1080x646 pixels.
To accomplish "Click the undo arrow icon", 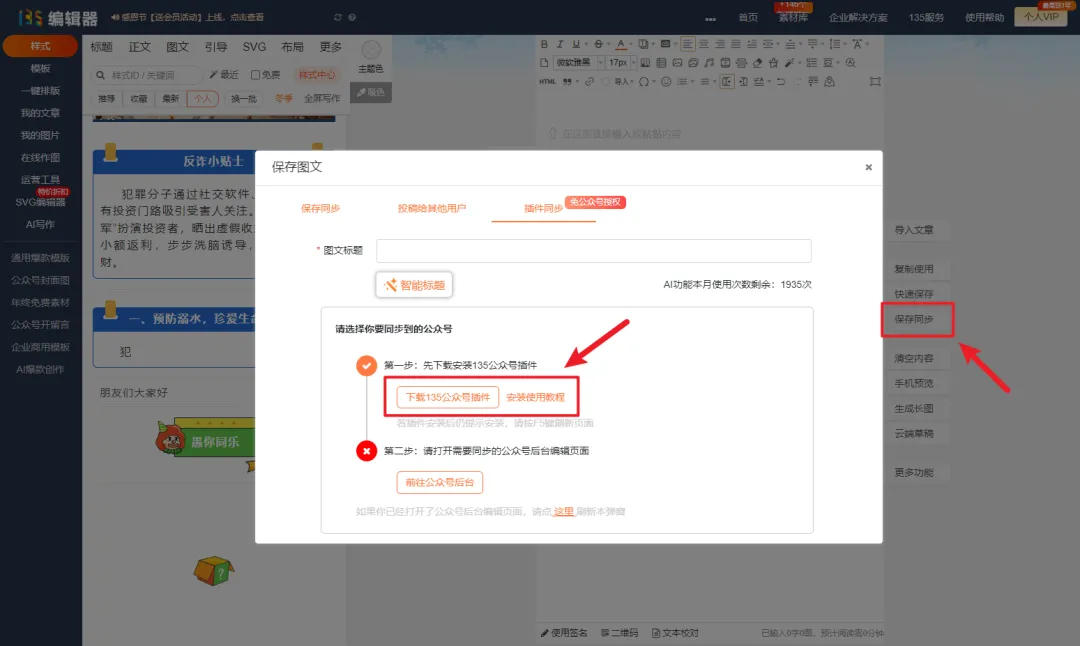I will 780,81.
